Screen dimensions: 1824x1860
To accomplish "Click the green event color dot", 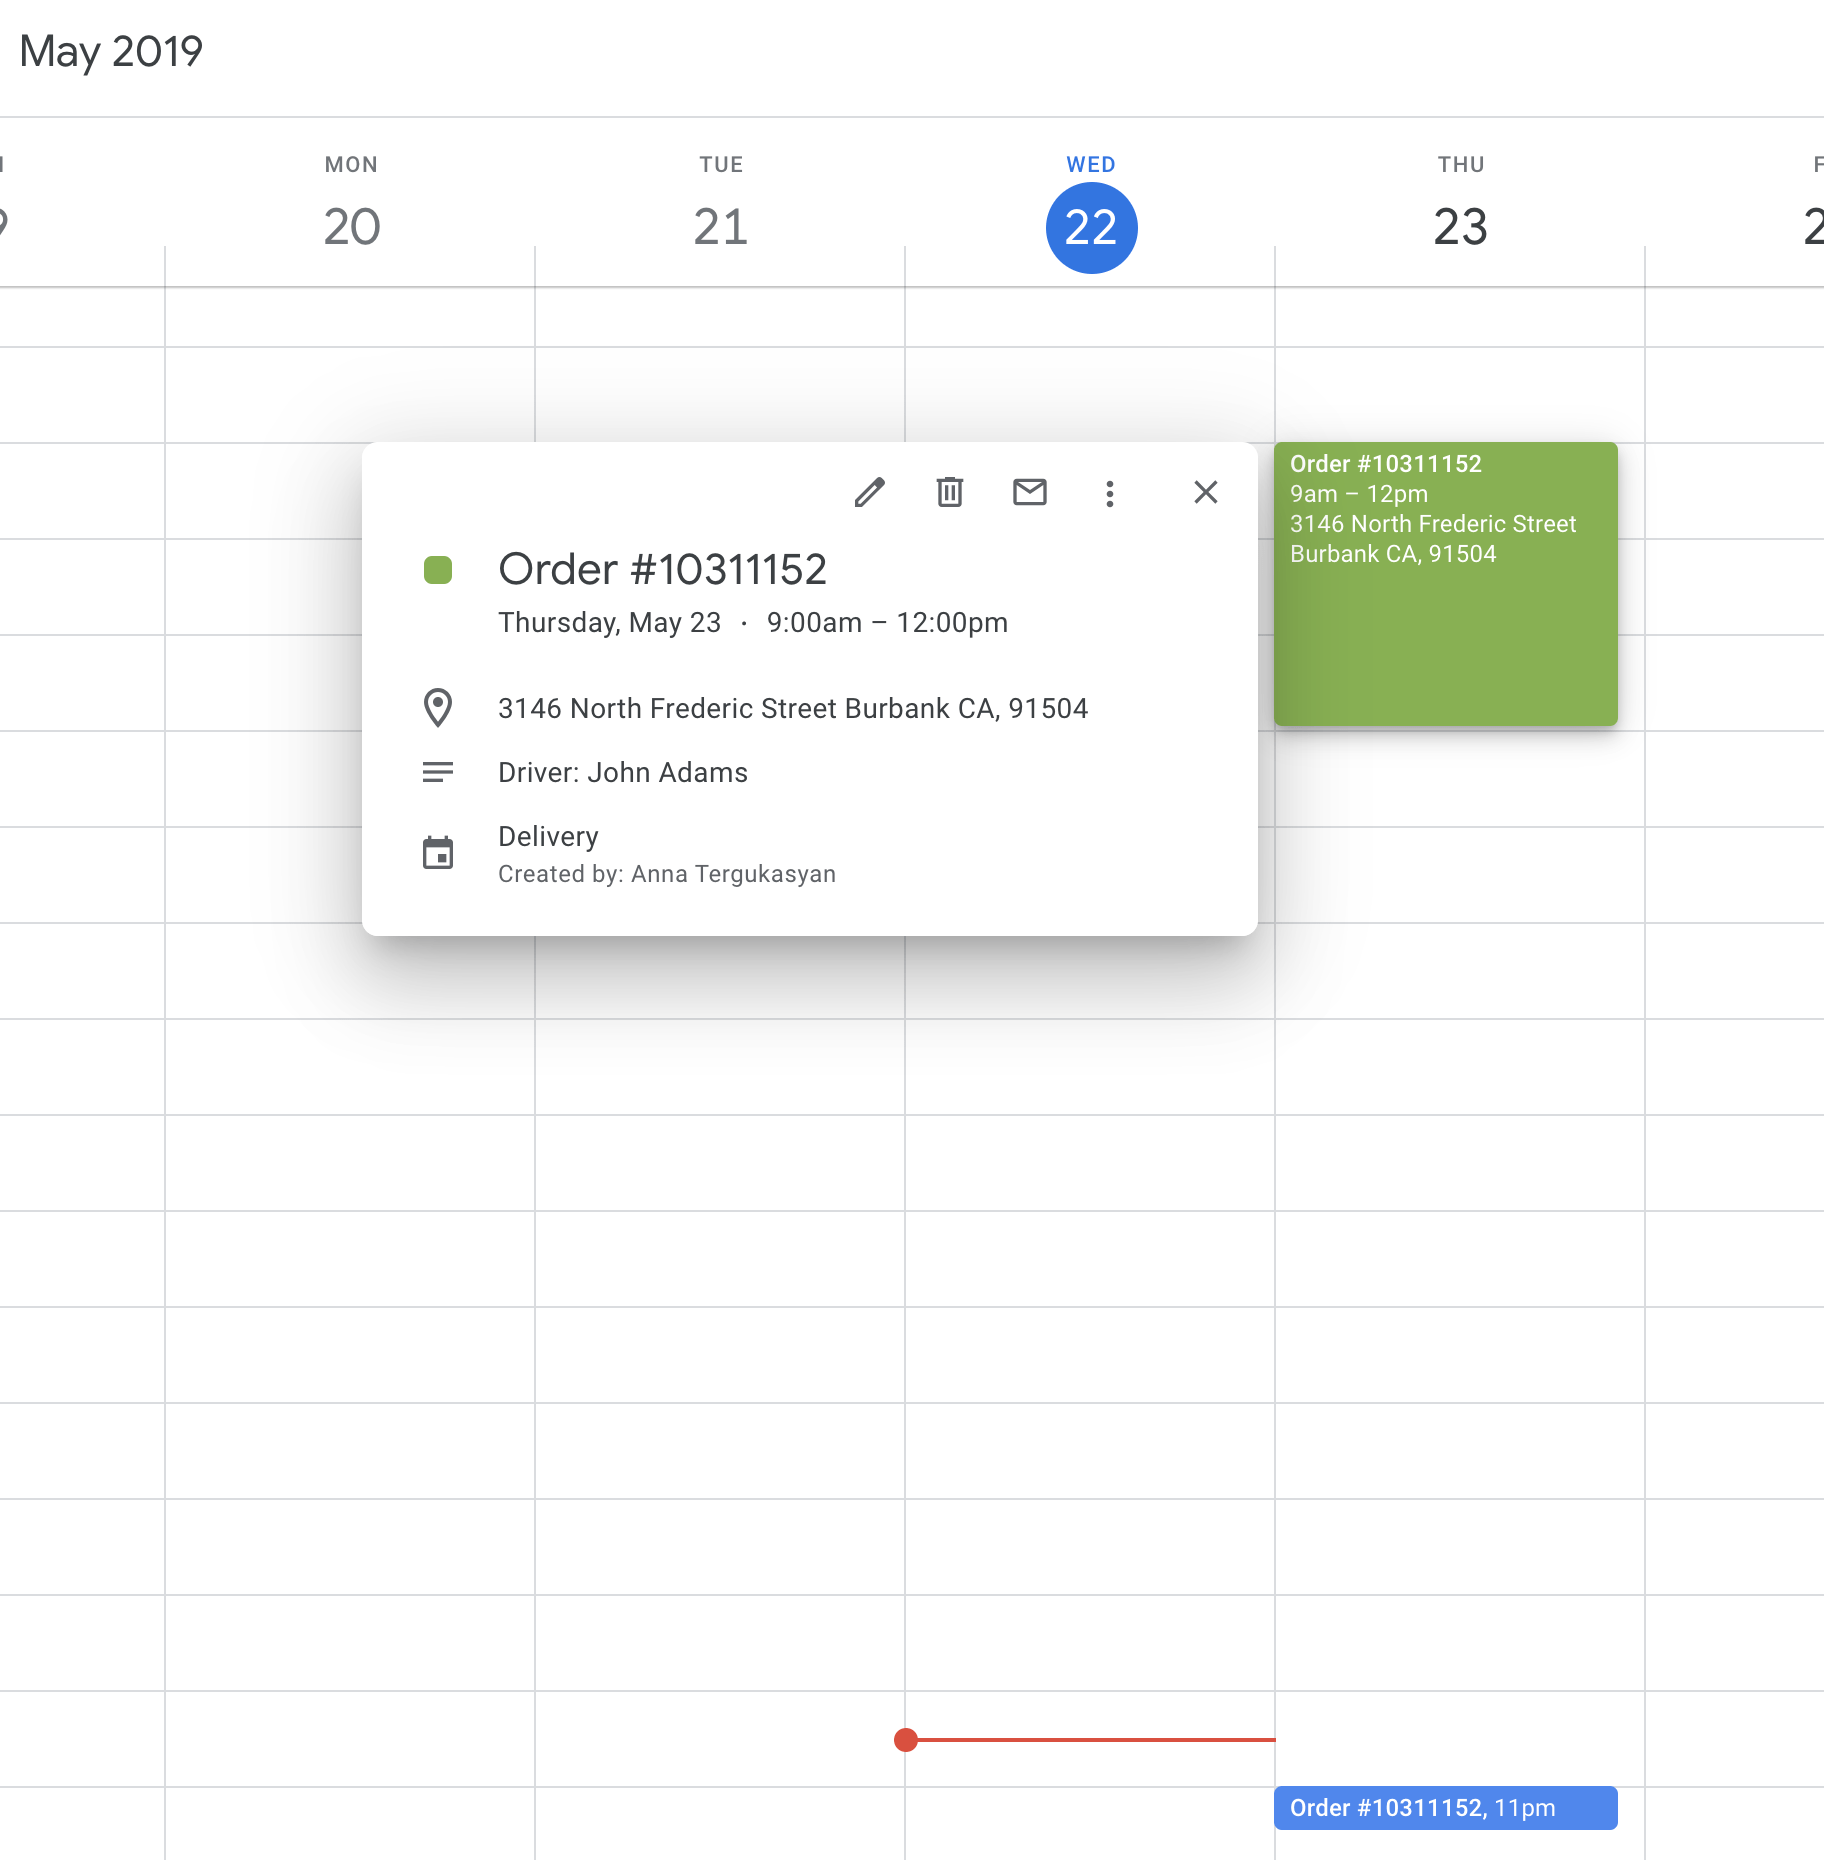I will [x=438, y=570].
